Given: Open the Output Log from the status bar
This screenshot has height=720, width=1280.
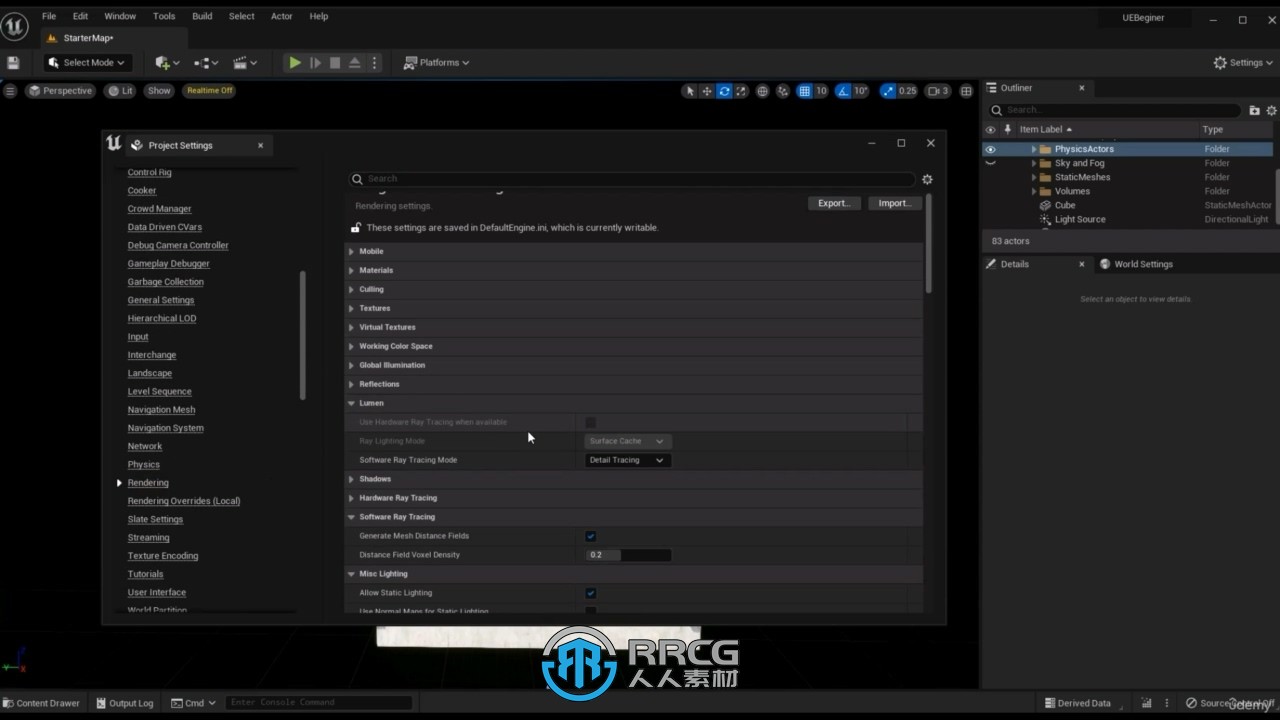Looking at the screenshot, I should point(124,703).
